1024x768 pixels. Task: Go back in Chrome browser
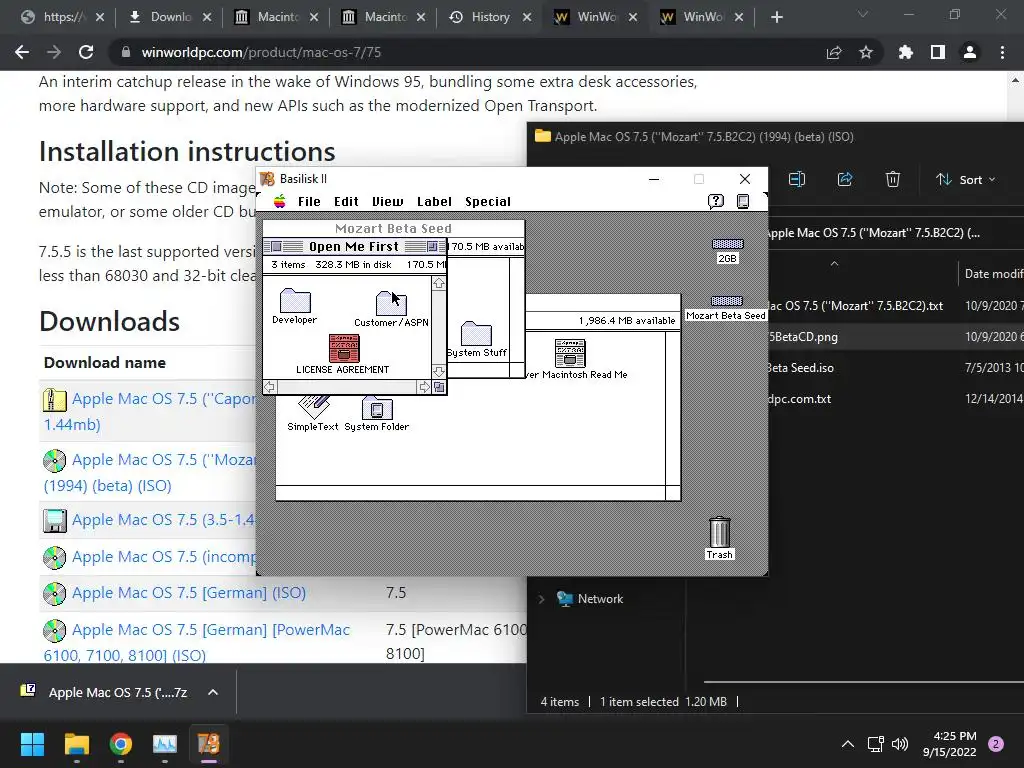[x=22, y=52]
